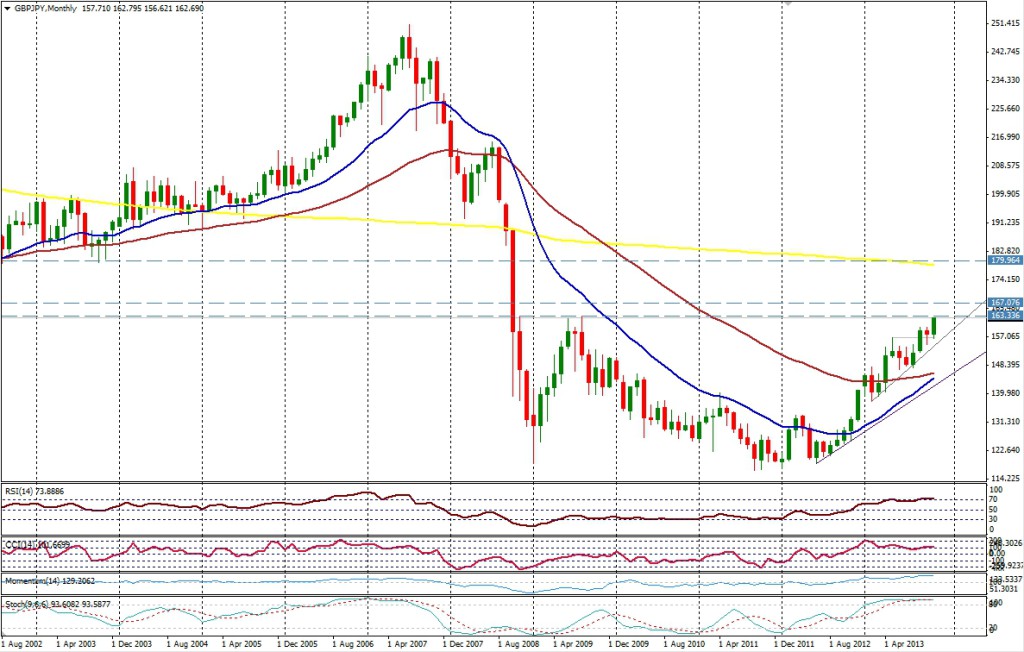Click the triangle icon beside GBPJPY,Monthly
The image size is (1024, 652).
[x=8, y=7]
